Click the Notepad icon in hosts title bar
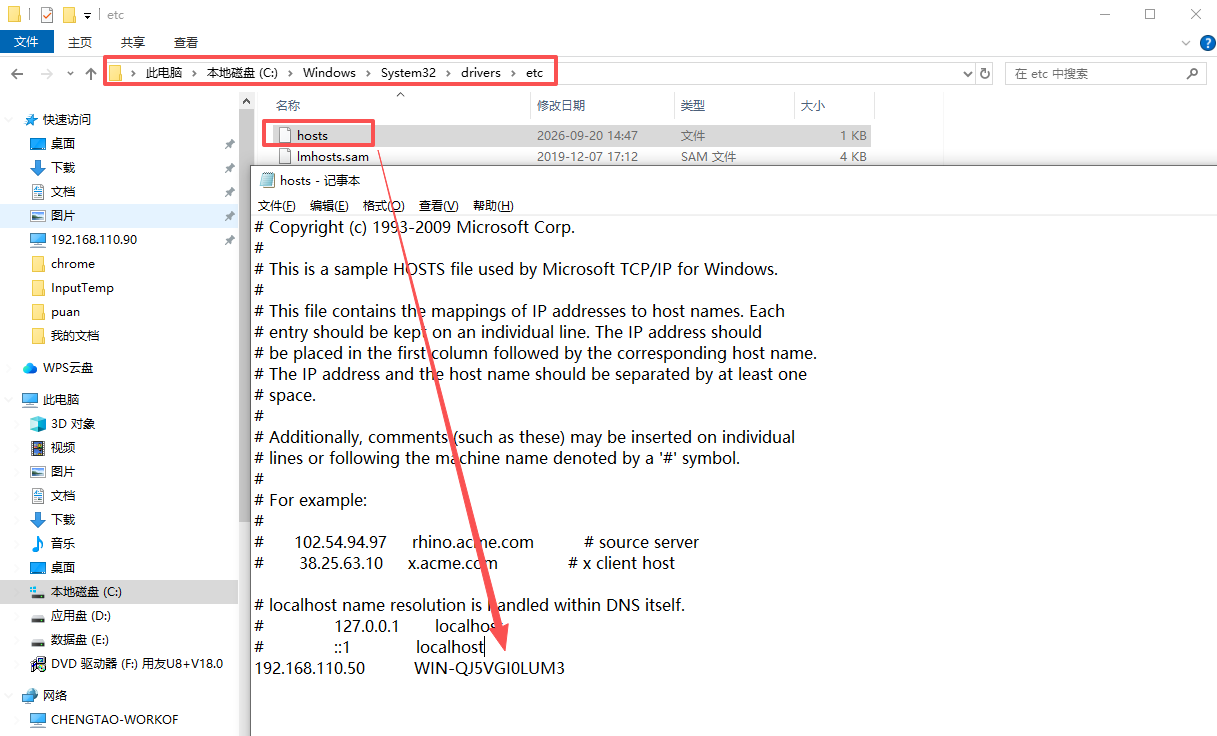The height and width of the screenshot is (736, 1217). 267,180
